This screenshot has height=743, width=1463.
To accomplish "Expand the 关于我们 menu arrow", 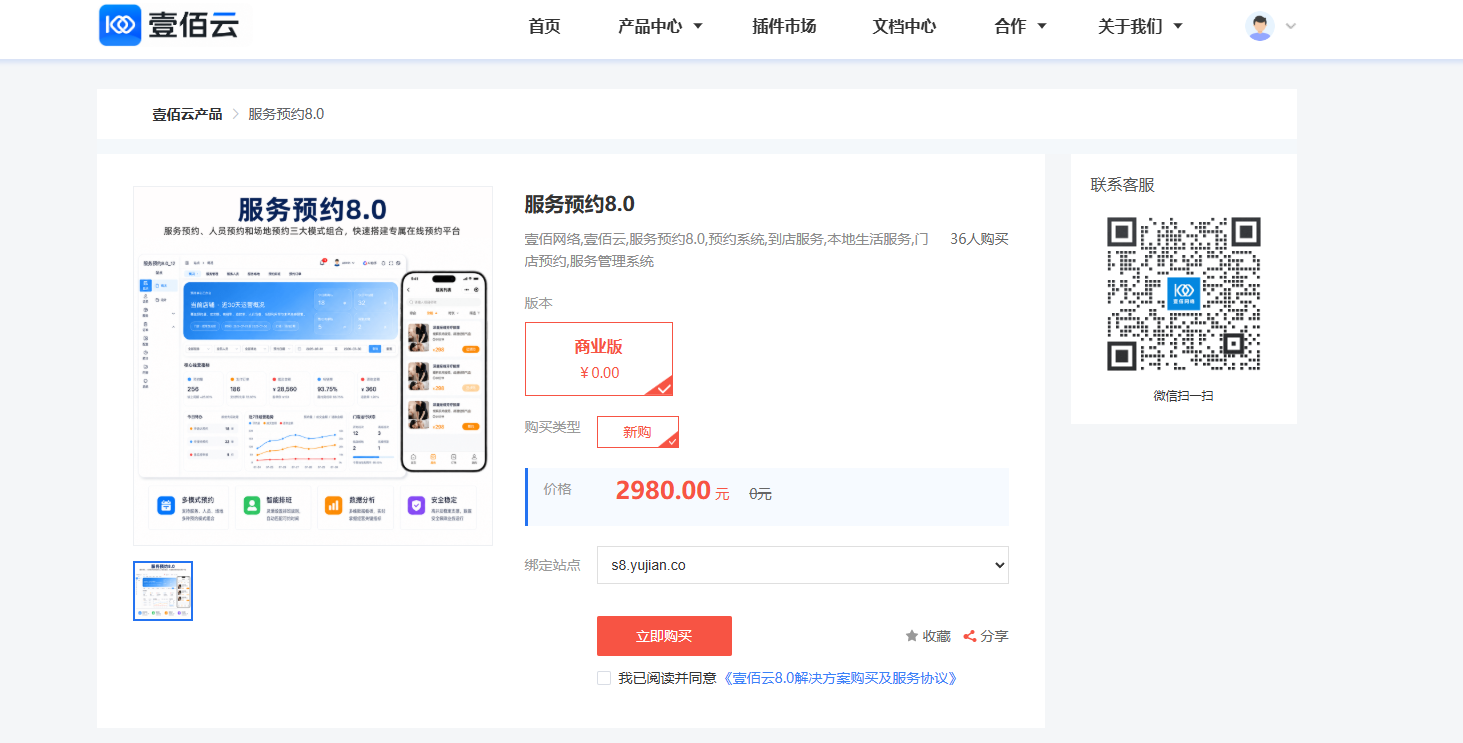I will pos(1178,26).
